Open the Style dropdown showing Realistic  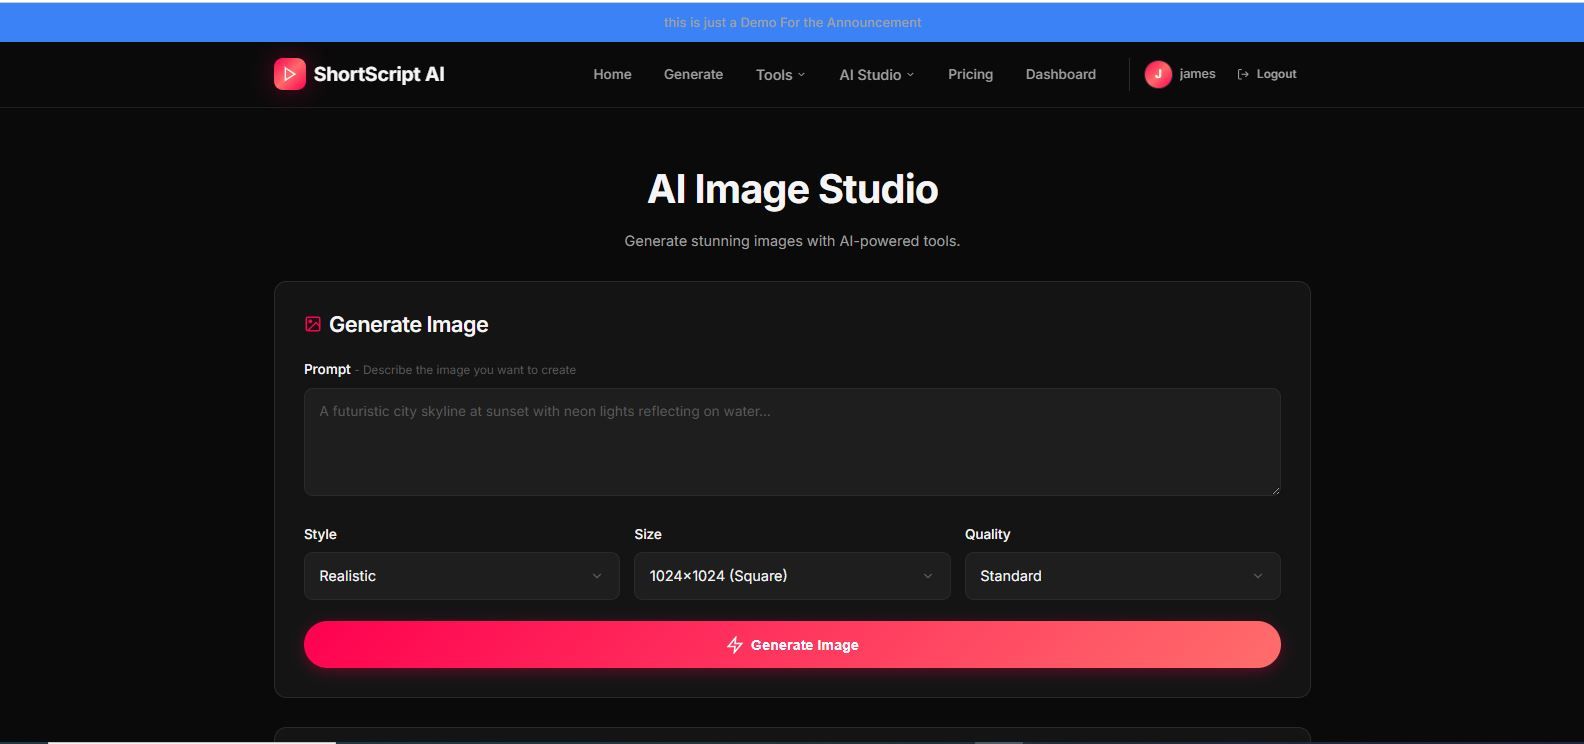click(x=461, y=576)
